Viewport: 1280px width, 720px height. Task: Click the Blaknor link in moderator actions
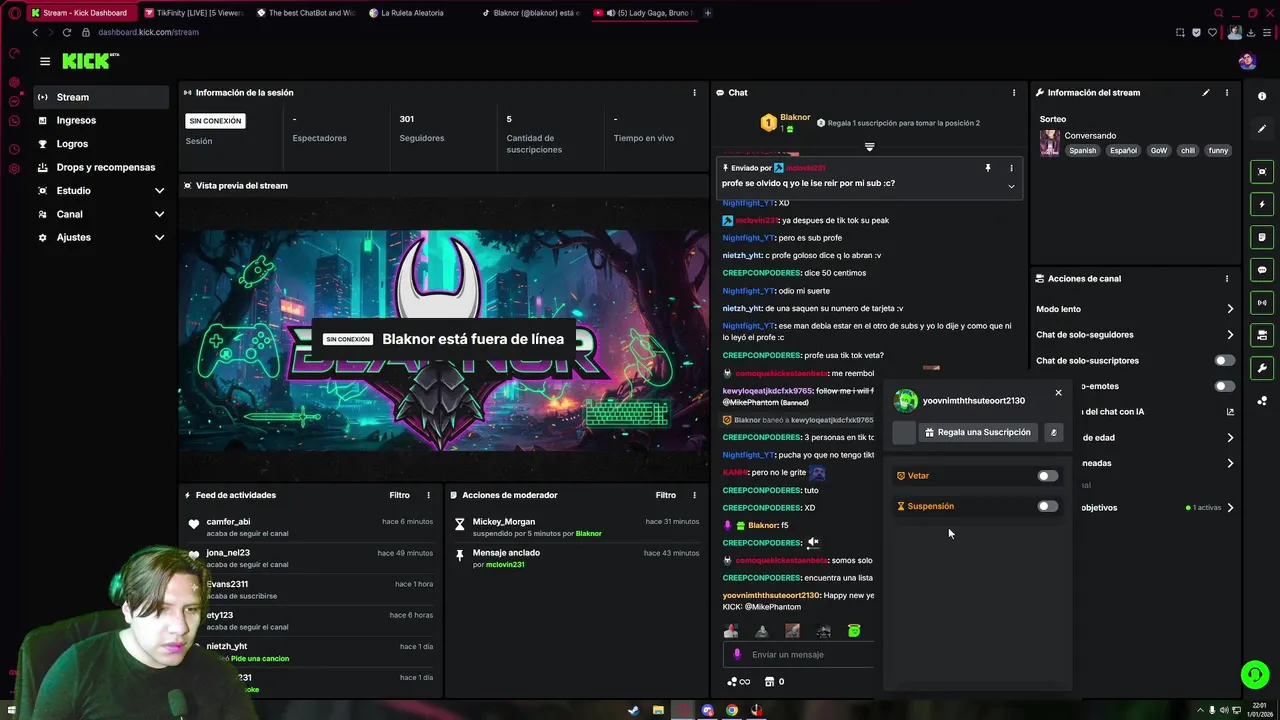[x=589, y=534]
